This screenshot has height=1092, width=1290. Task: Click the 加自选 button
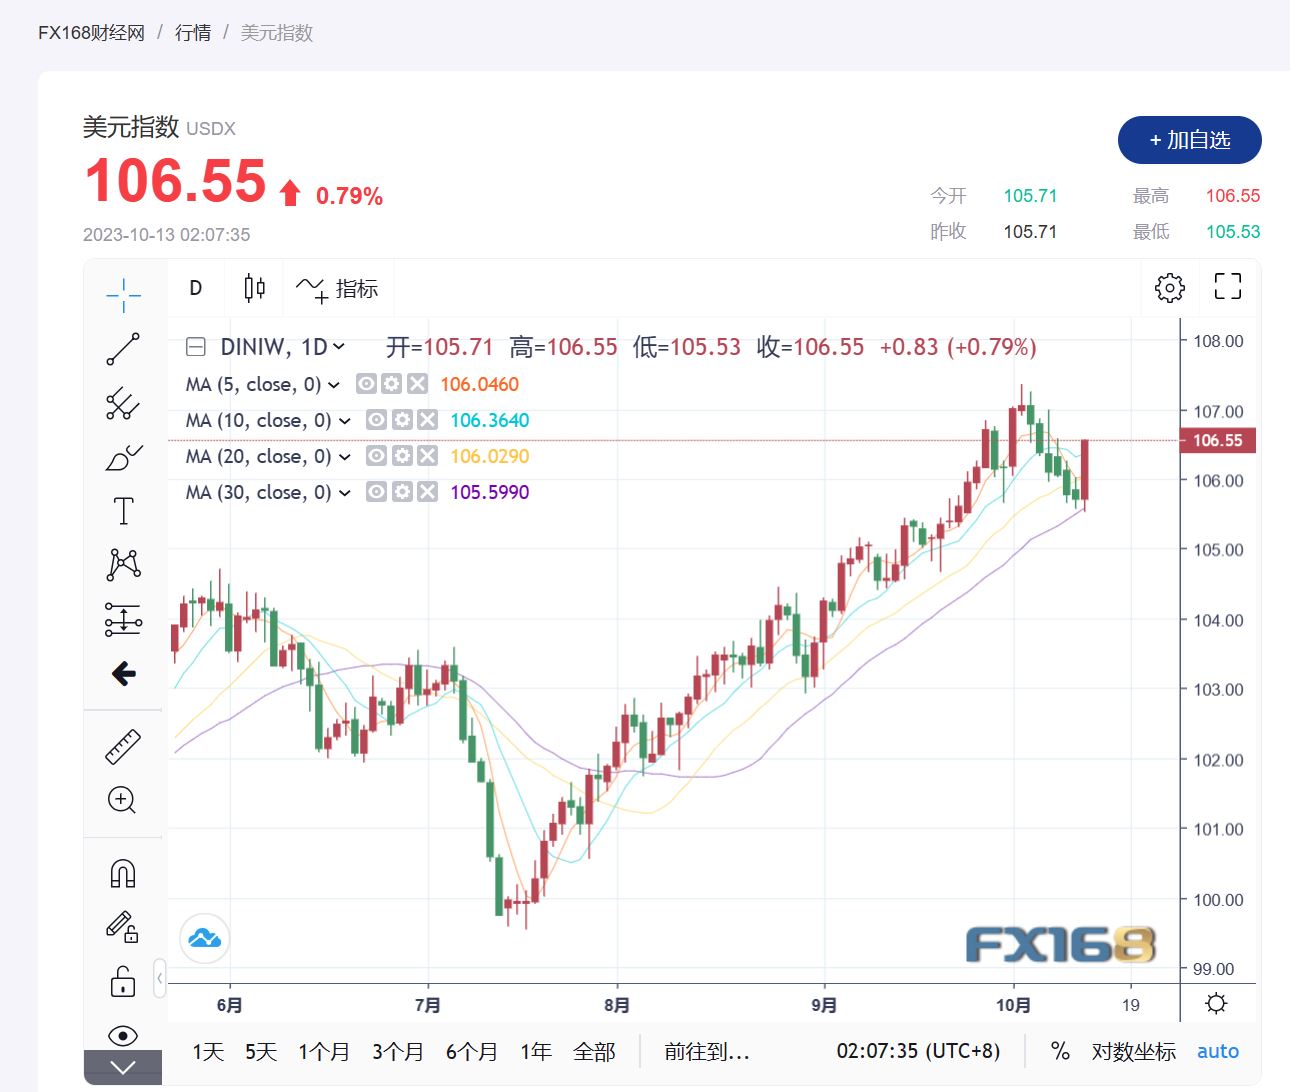(1189, 140)
